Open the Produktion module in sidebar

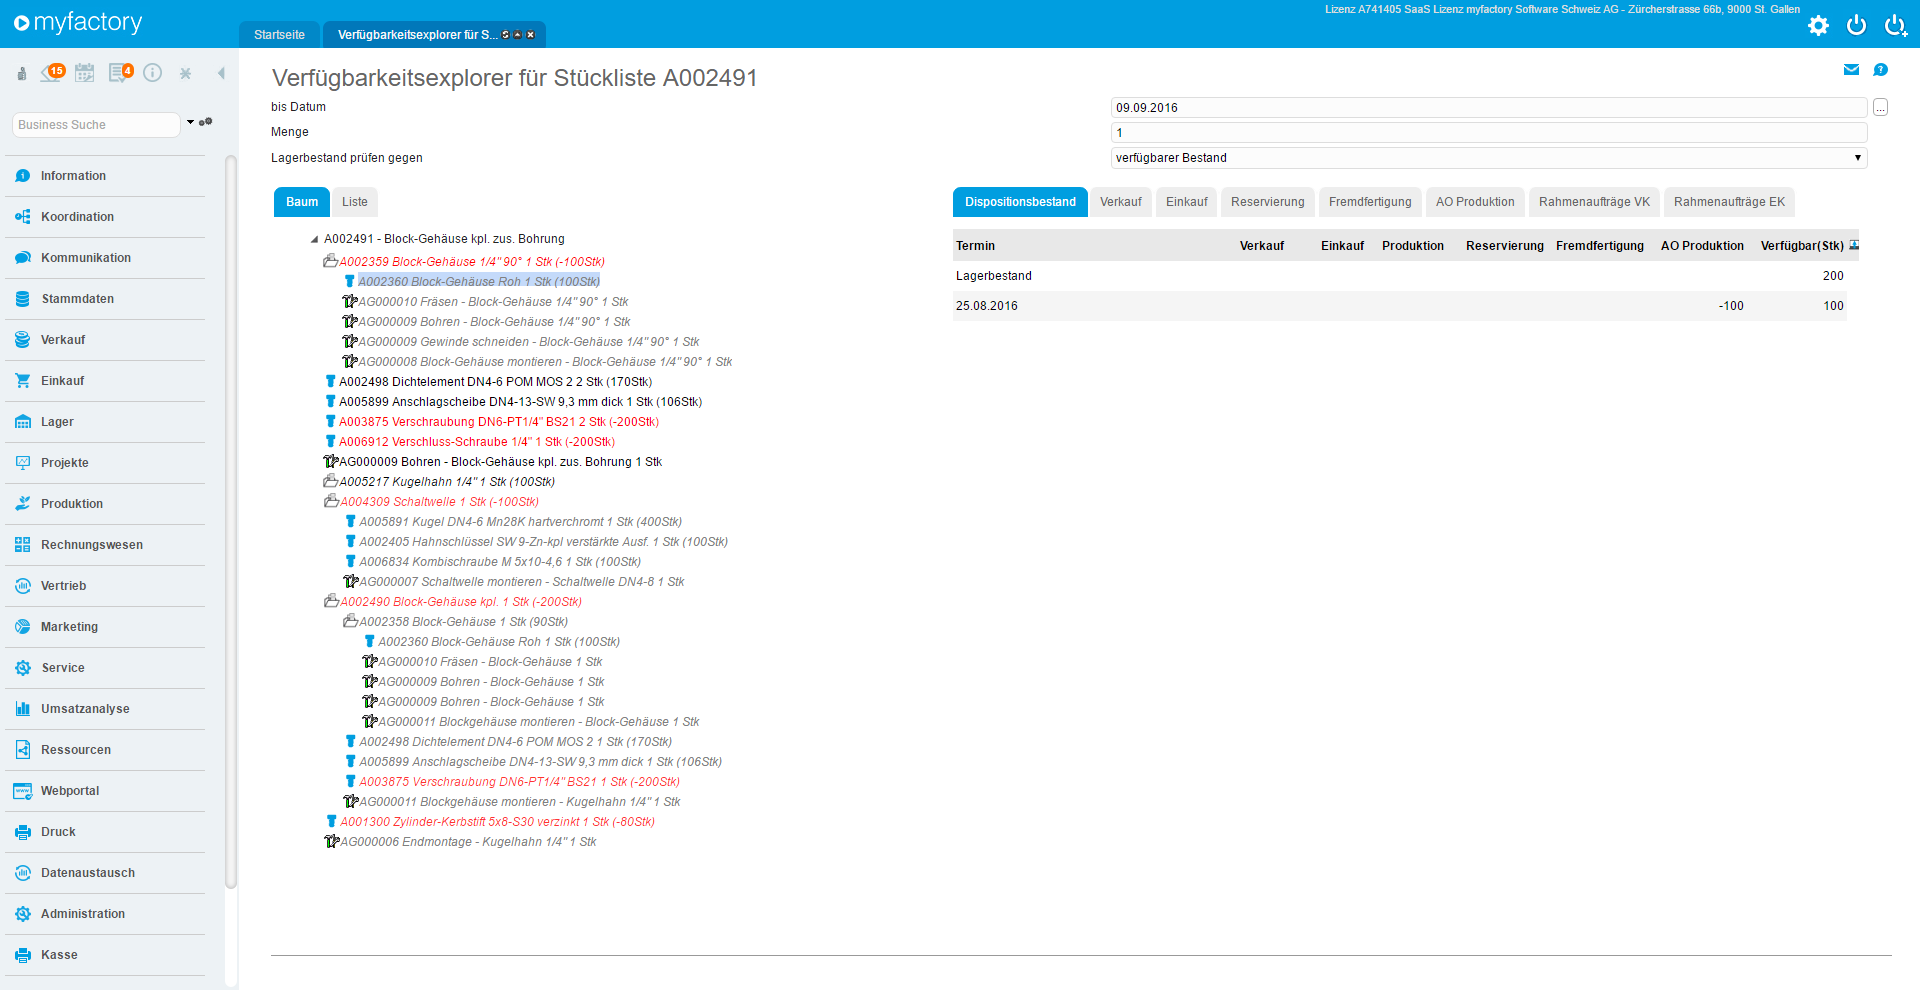tap(72, 504)
